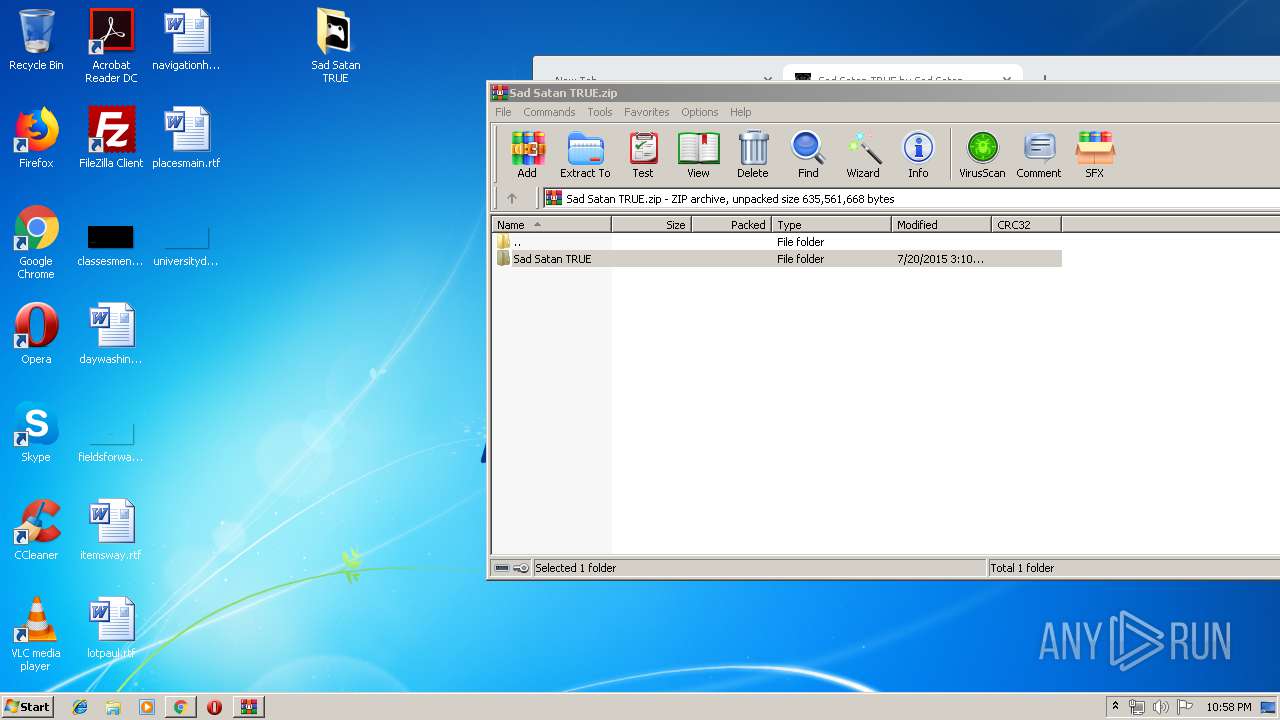This screenshot has width=1280, height=720.
Task: Open the Start menu
Action: 28,707
